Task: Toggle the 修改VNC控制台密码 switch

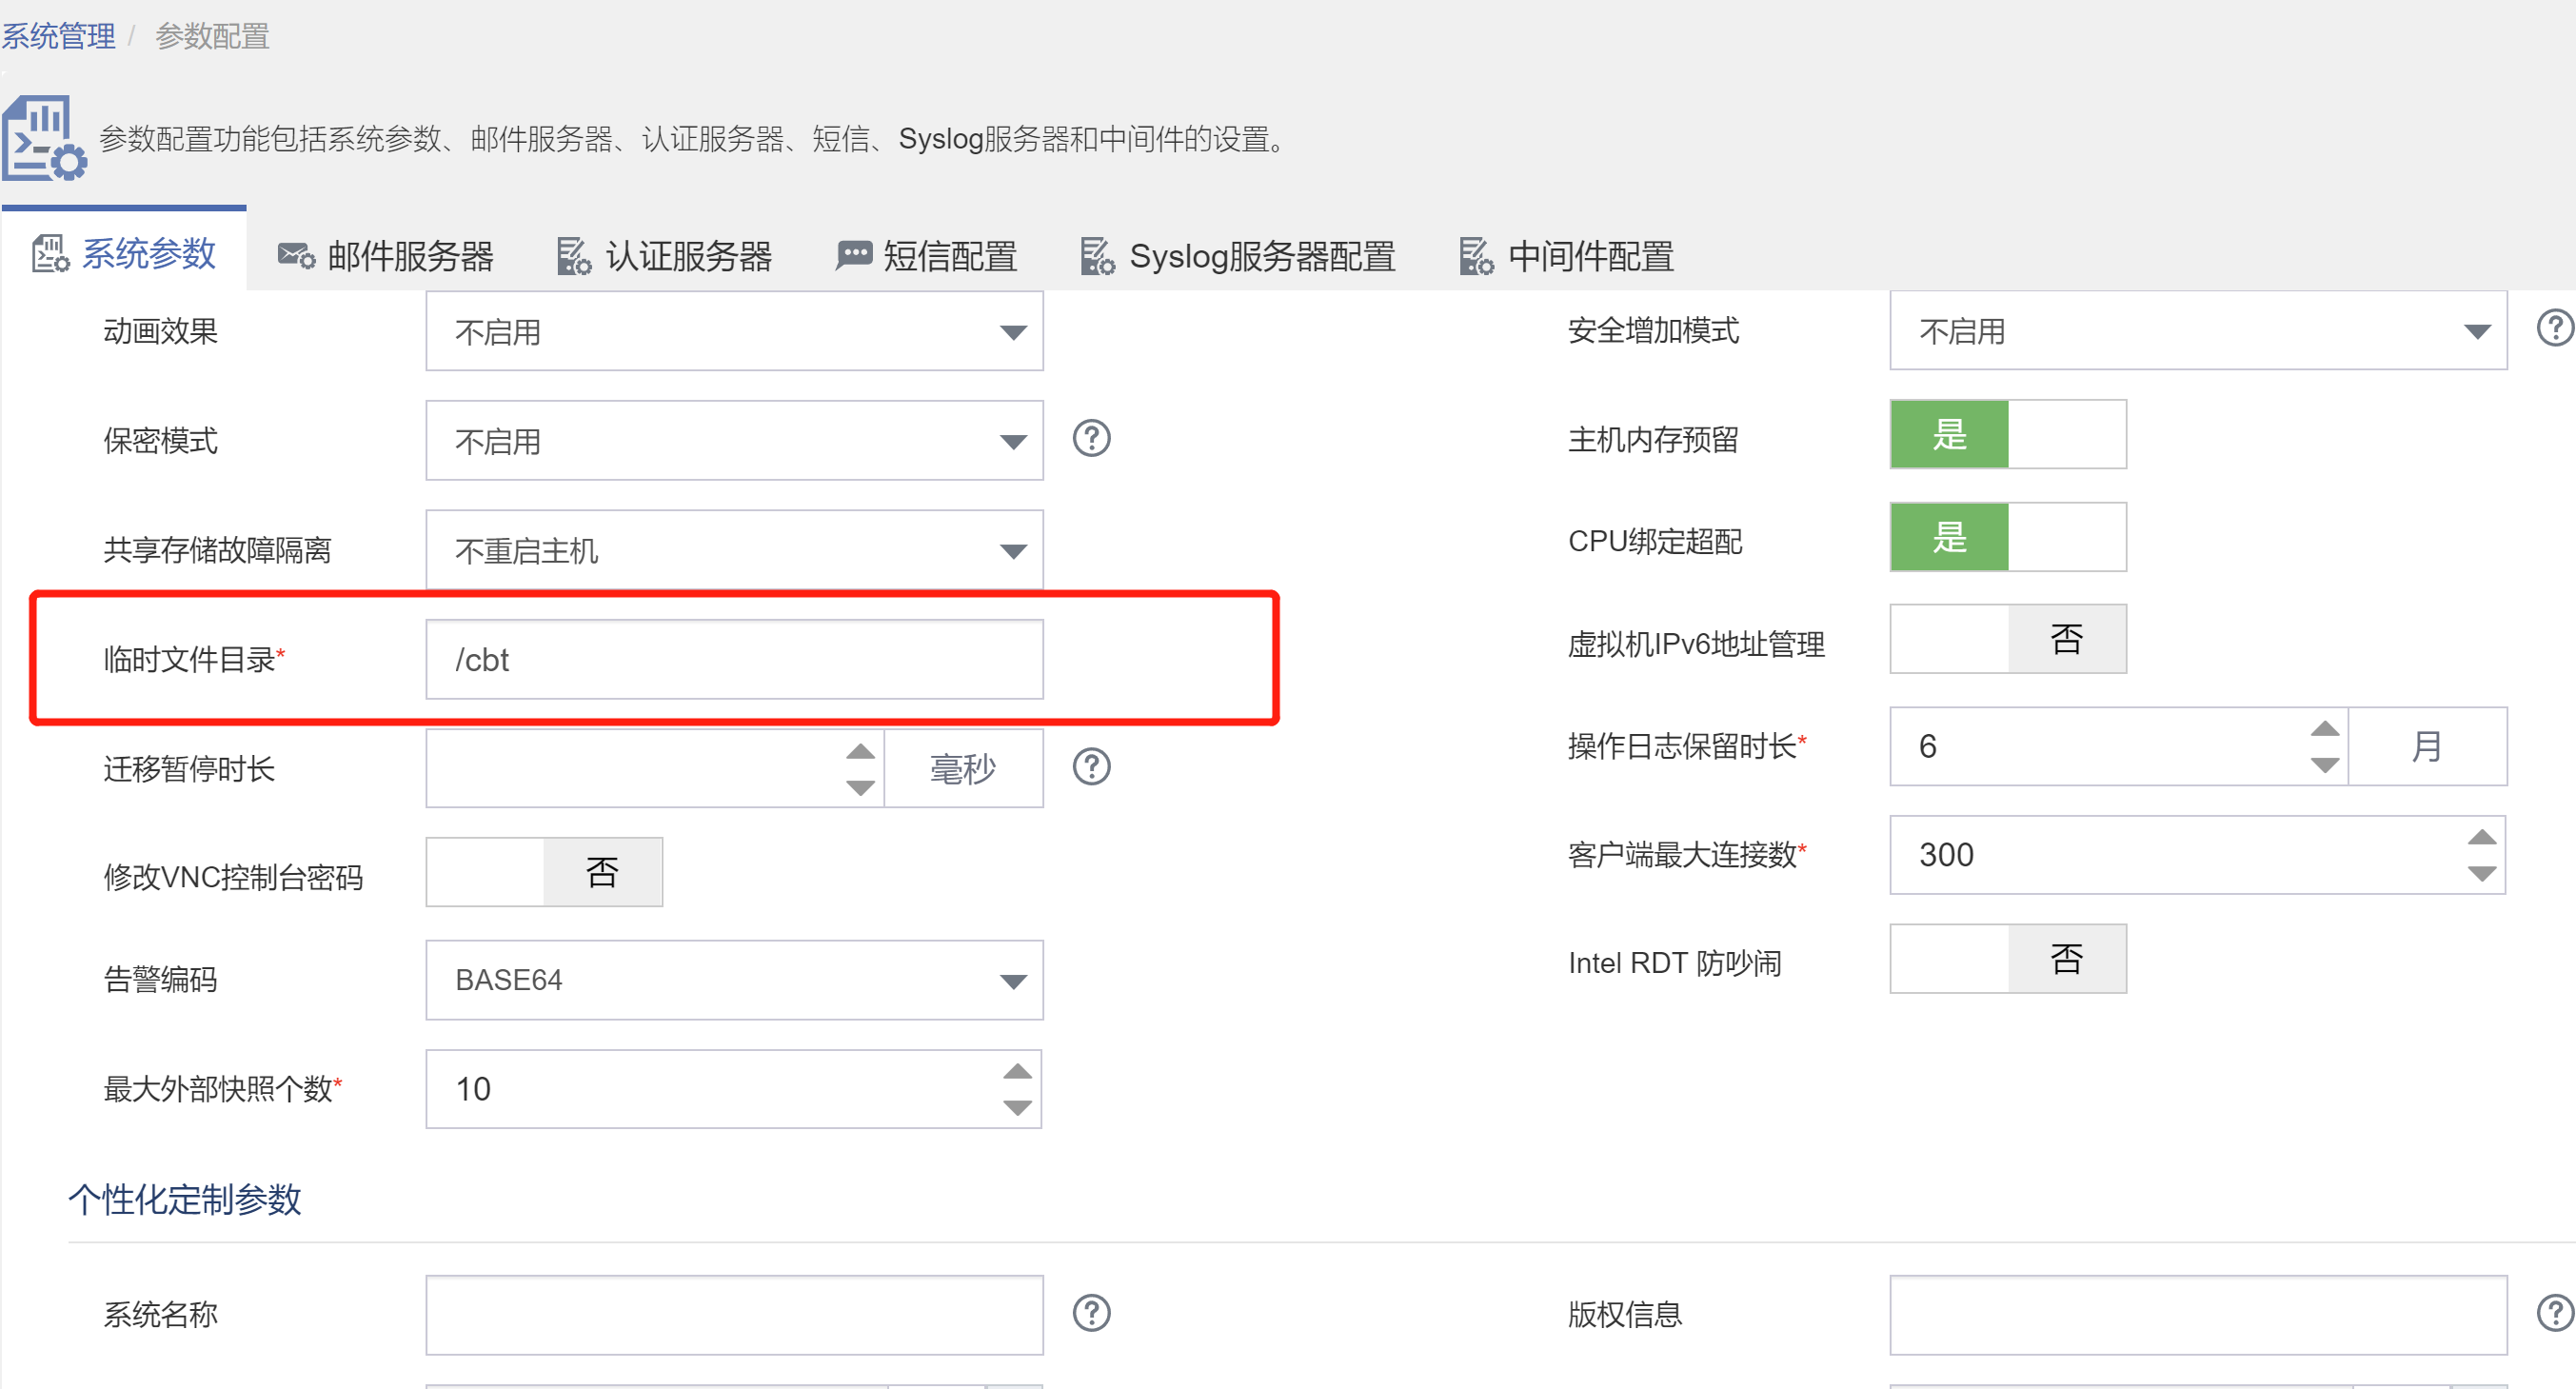Action: tap(544, 872)
